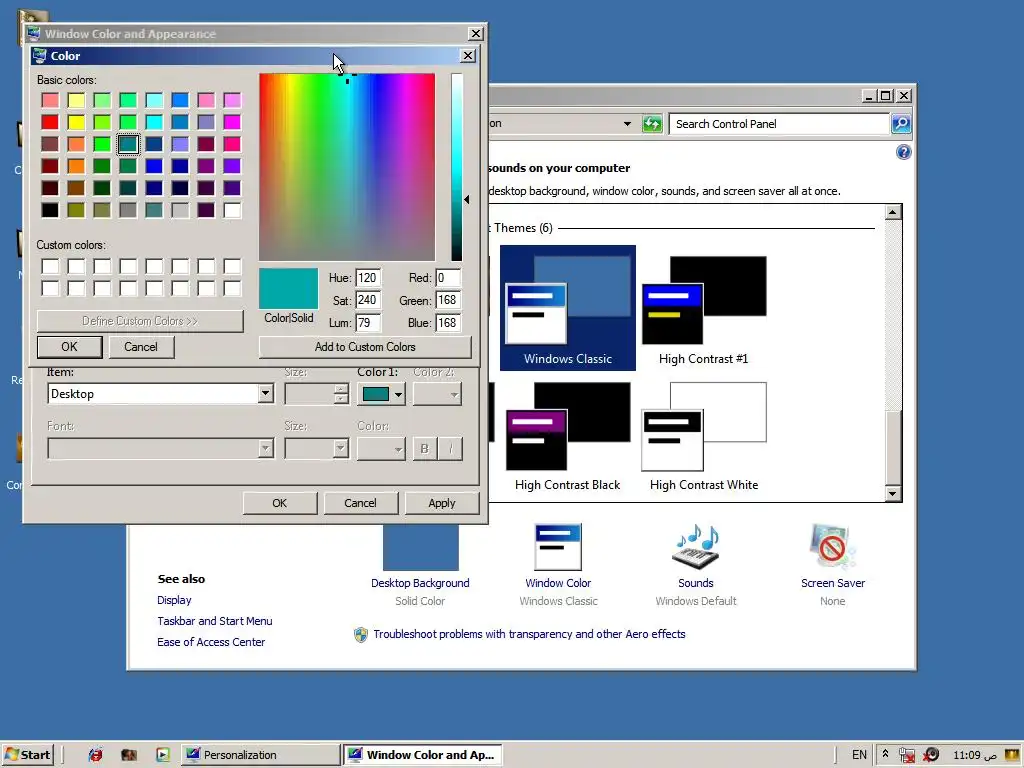Pick the black swatch in basic colors
This screenshot has width=1024, height=768.
[x=50, y=210]
